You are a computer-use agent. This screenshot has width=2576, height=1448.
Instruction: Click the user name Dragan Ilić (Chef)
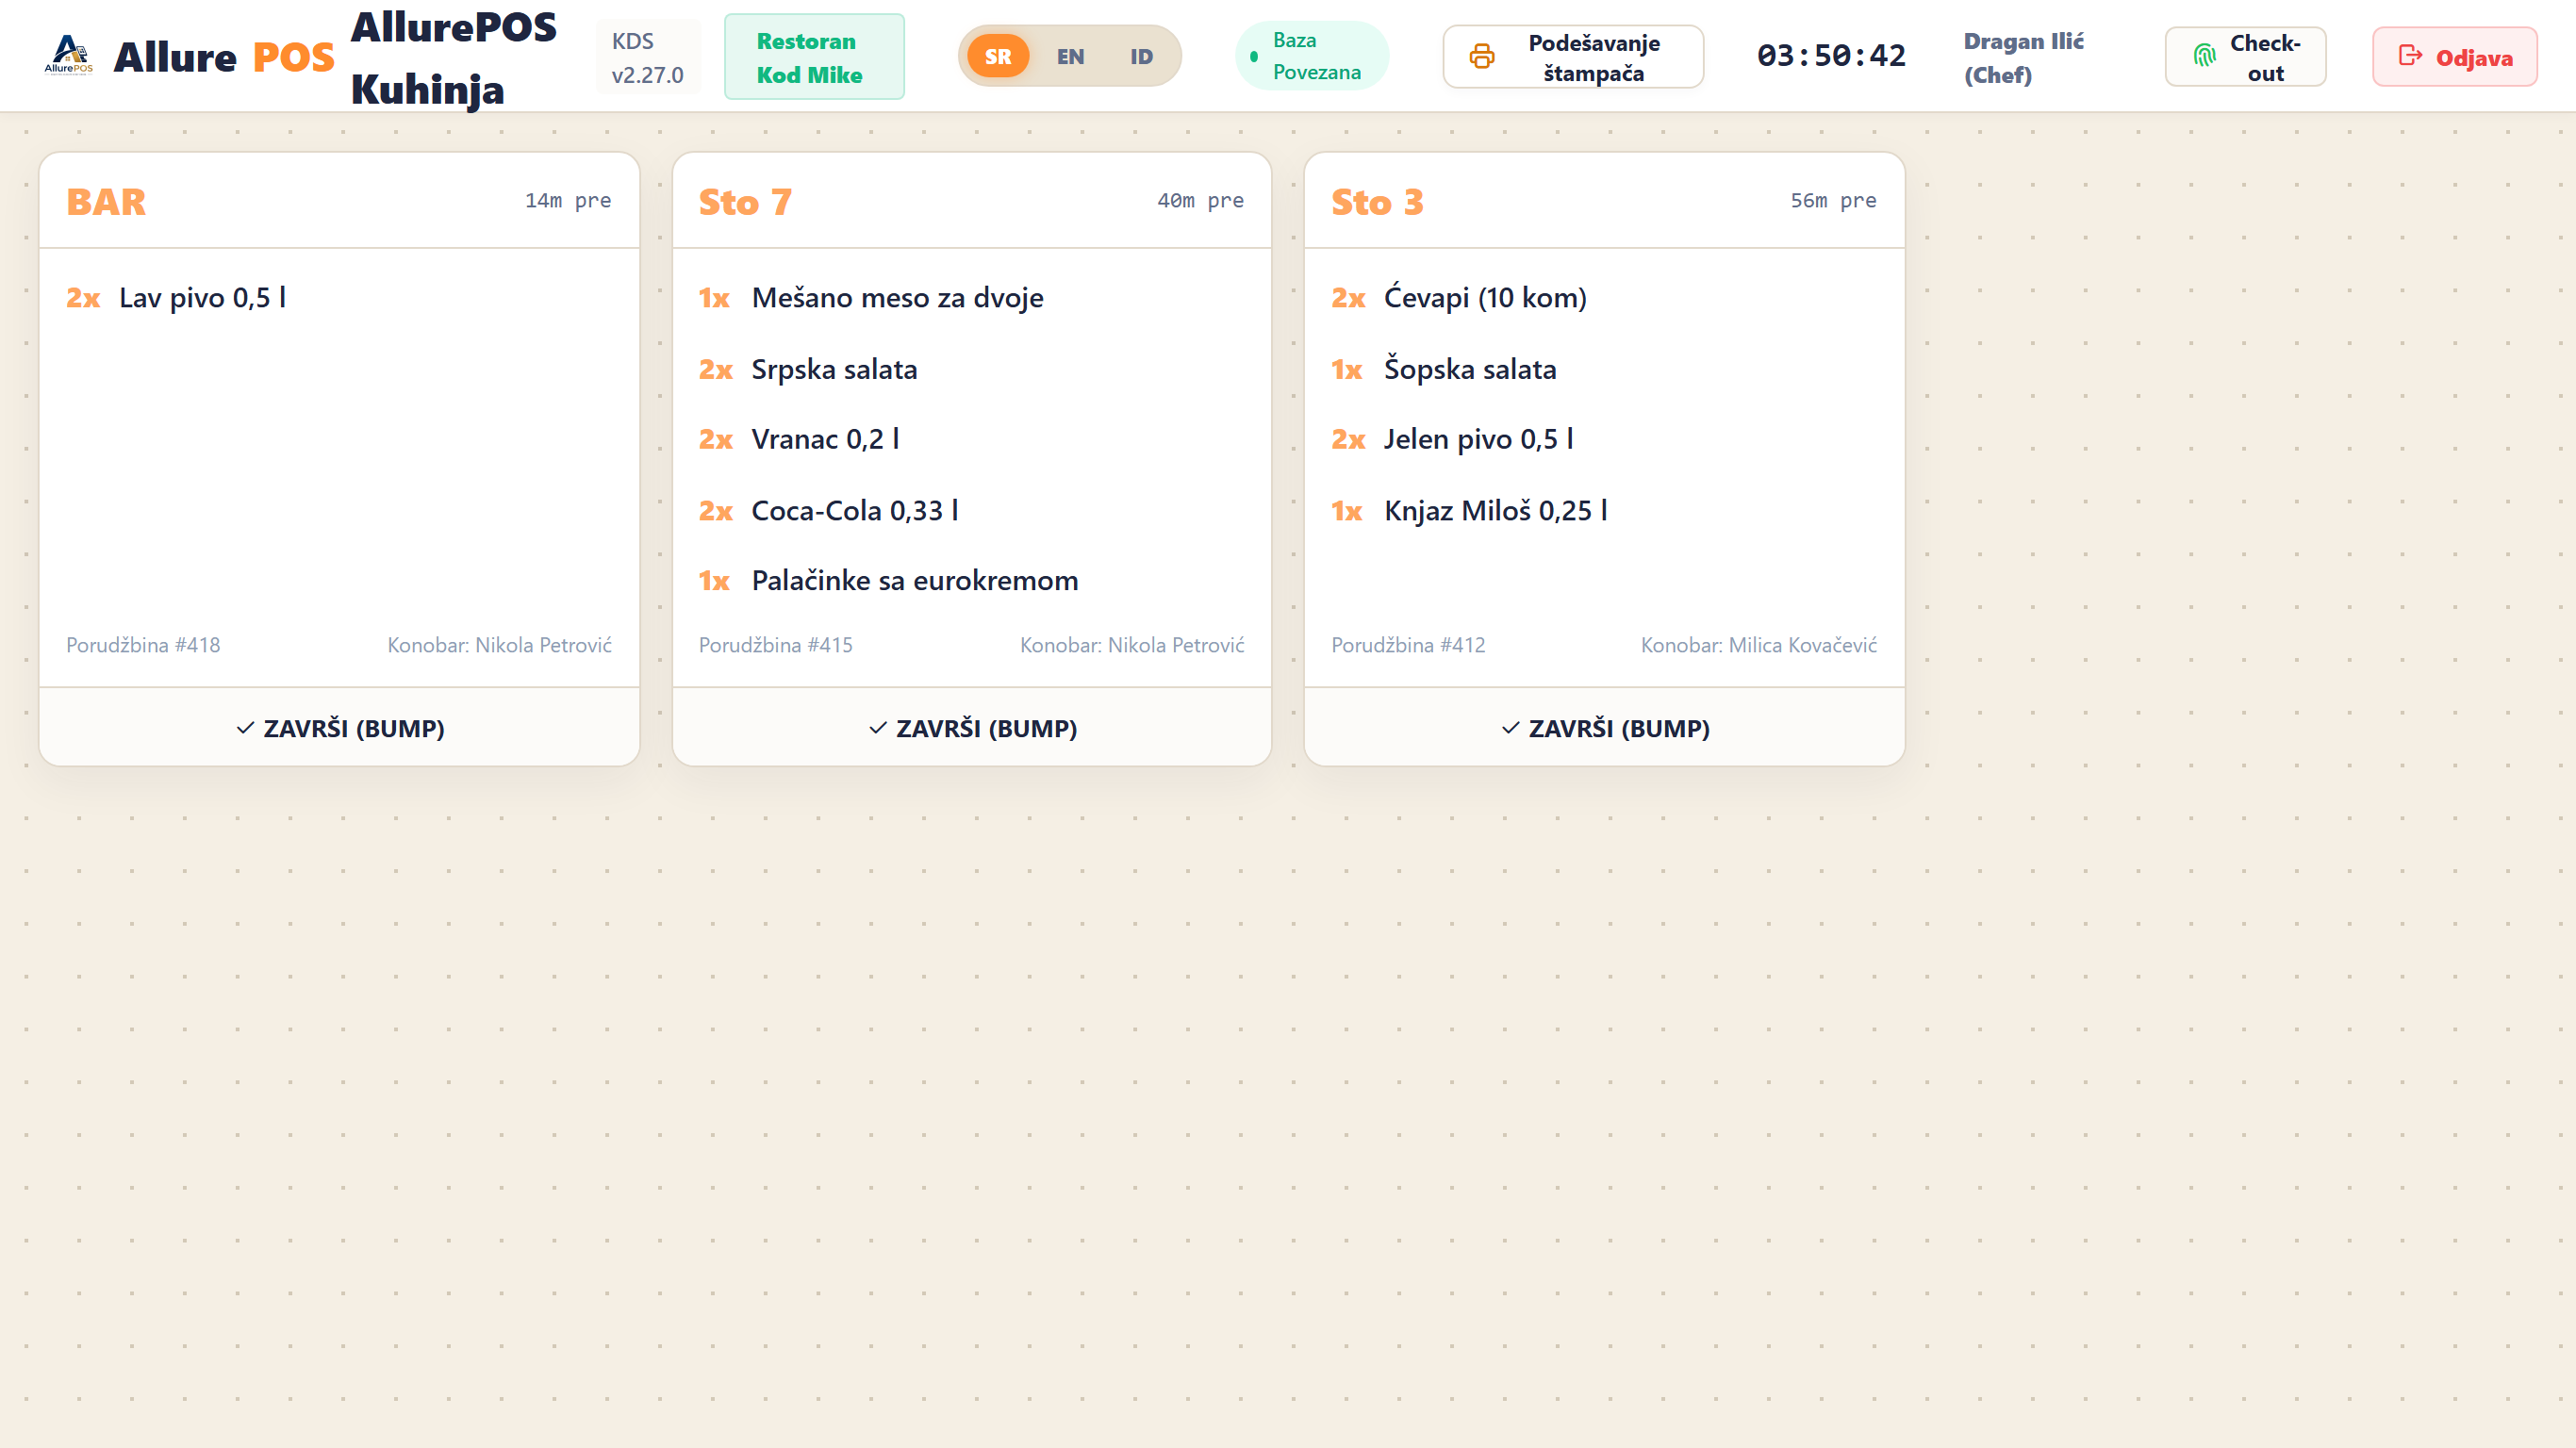click(x=2023, y=57)
